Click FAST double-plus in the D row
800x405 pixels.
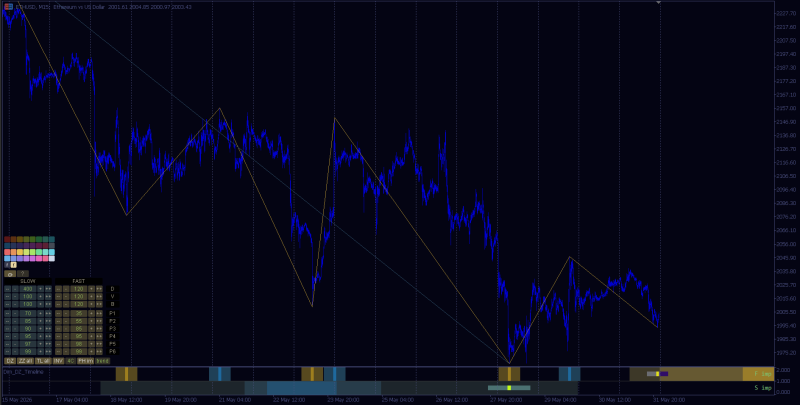point(99,289)
